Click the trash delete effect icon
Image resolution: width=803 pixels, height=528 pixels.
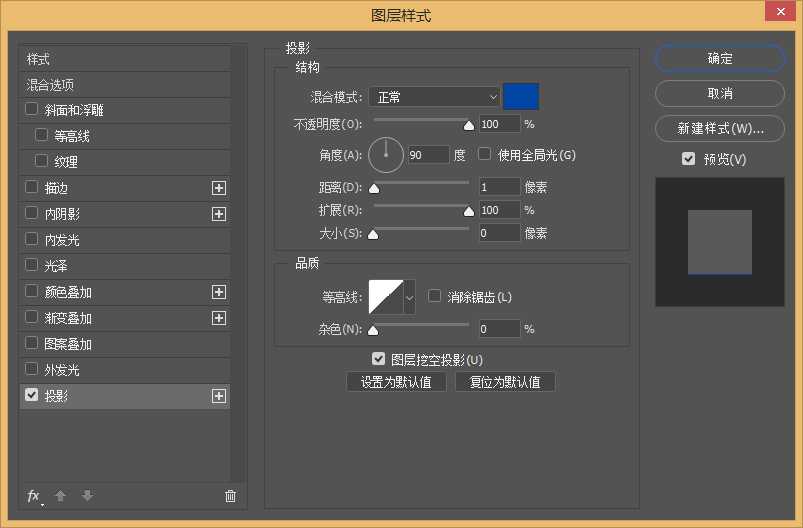tap(230, 496)
